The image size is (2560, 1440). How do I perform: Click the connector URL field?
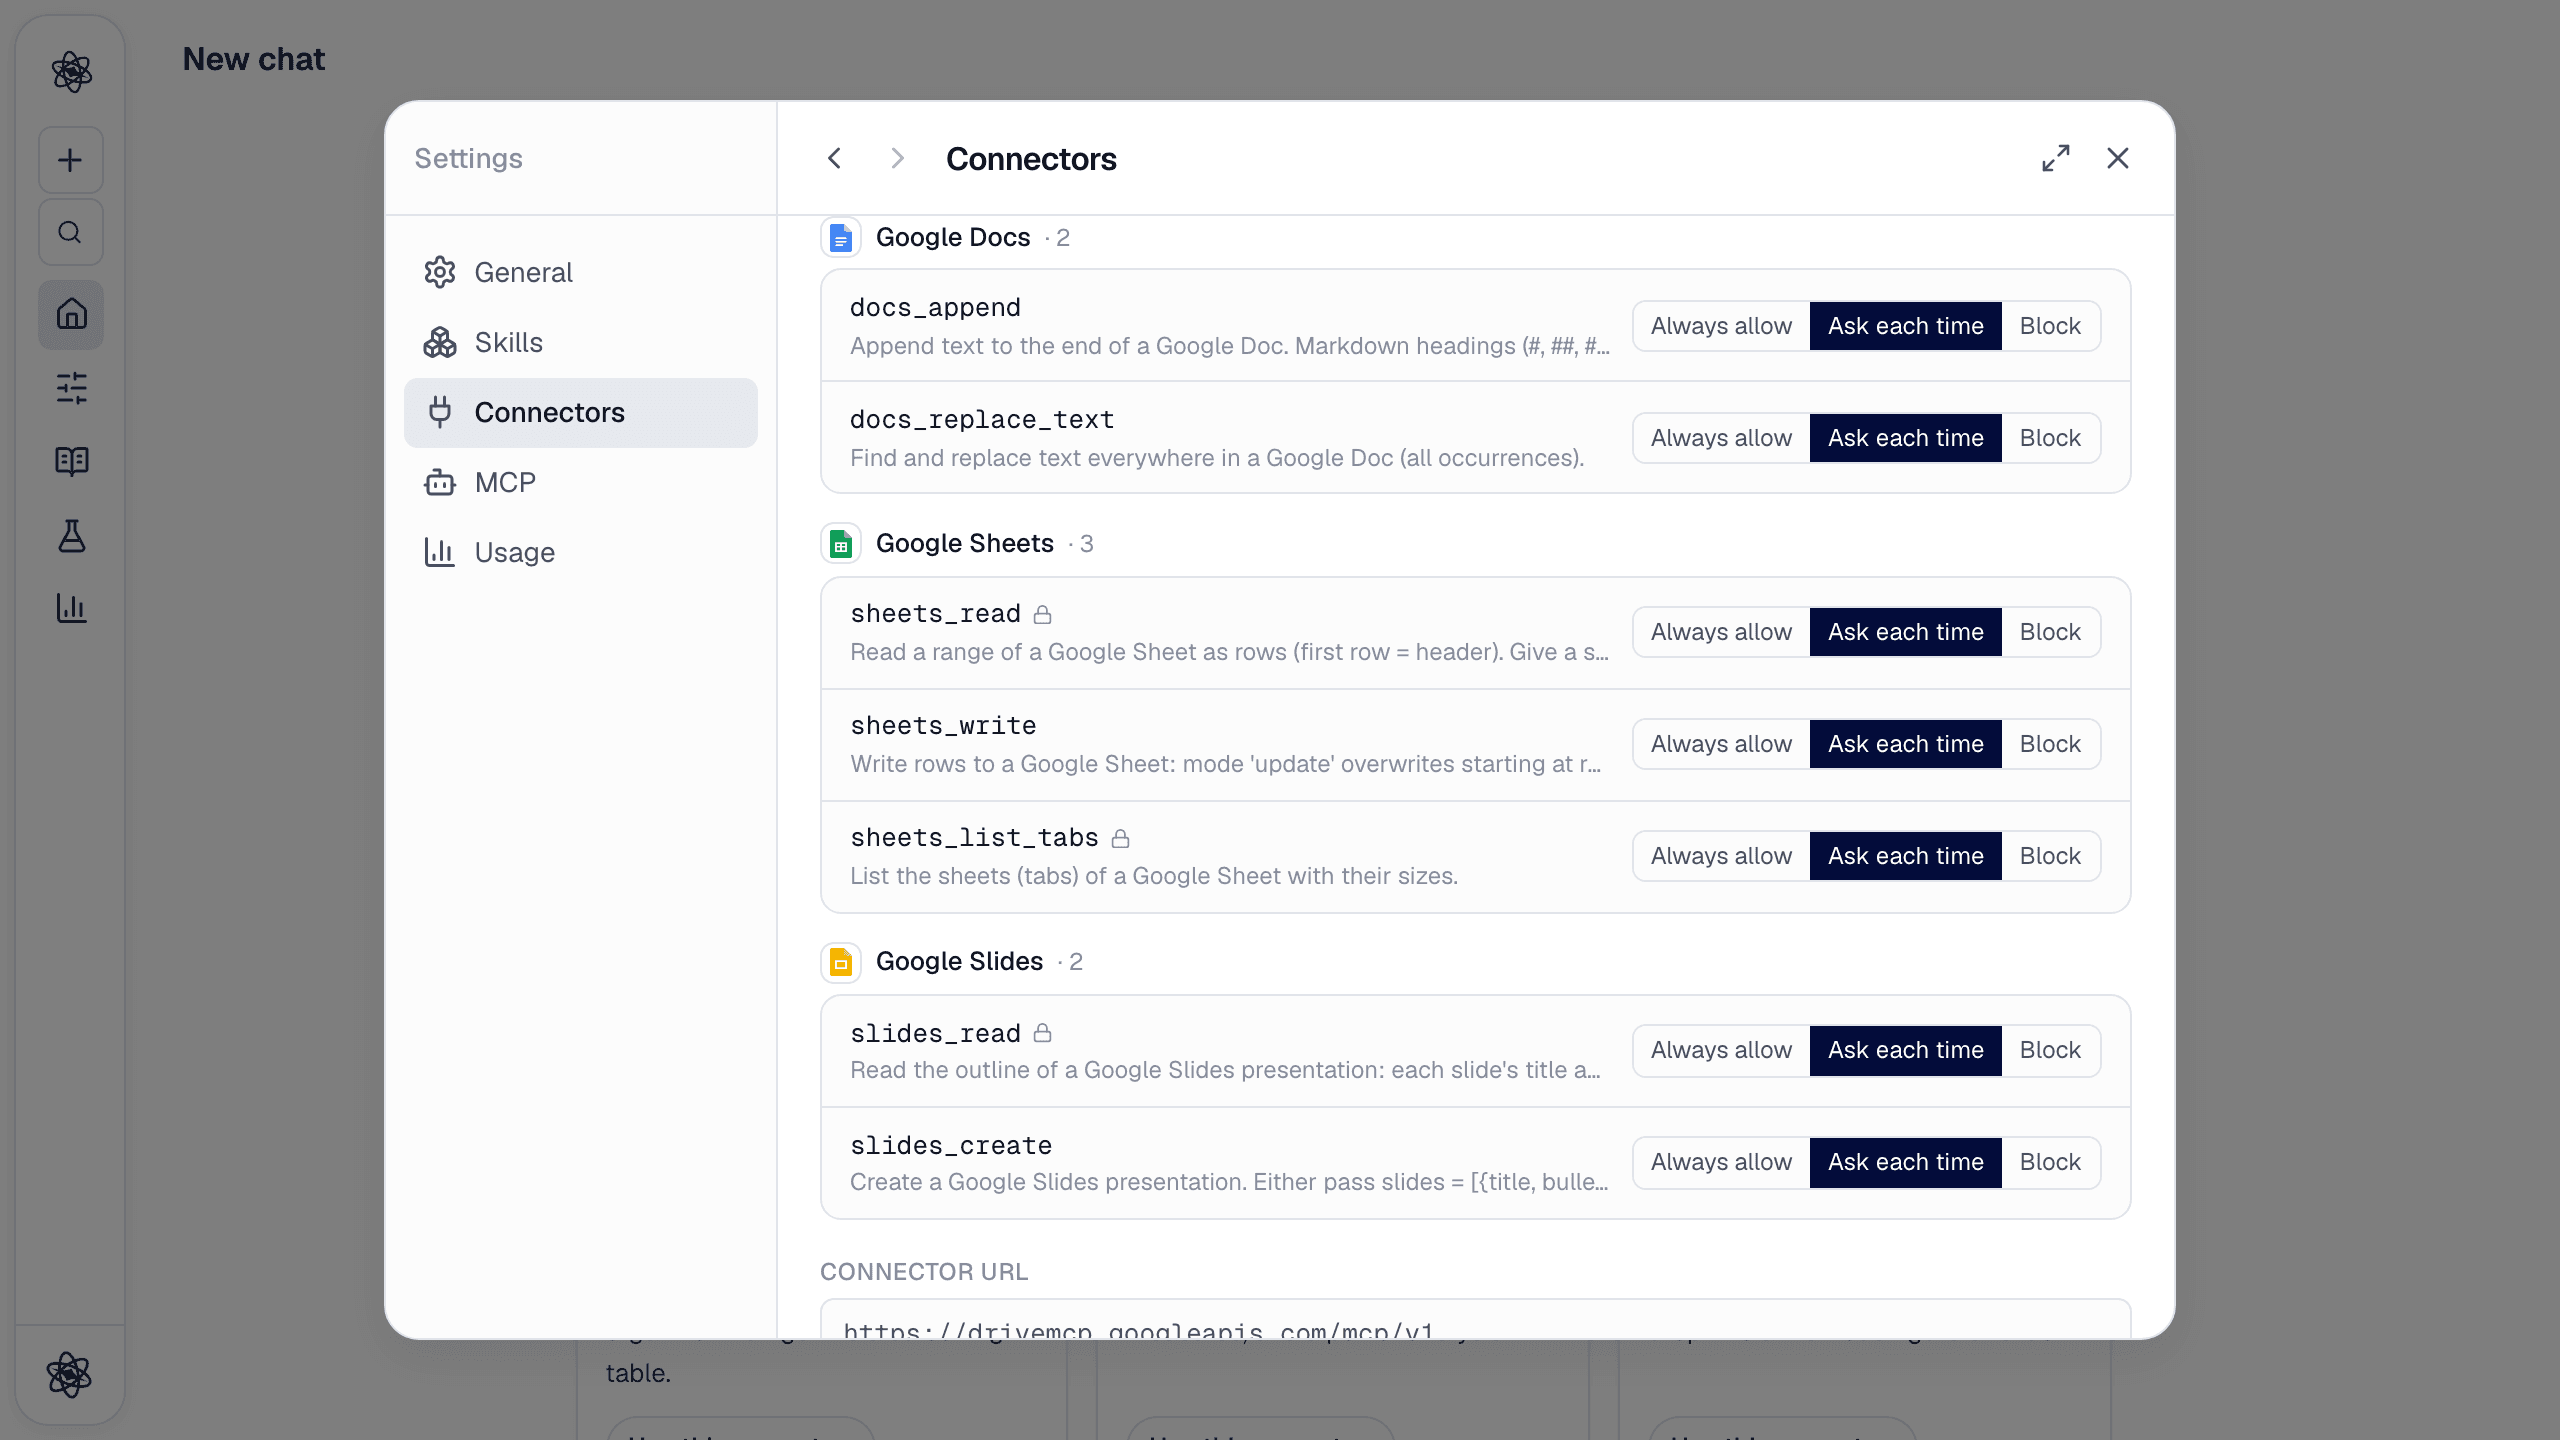click(x=1476, y=1319)
